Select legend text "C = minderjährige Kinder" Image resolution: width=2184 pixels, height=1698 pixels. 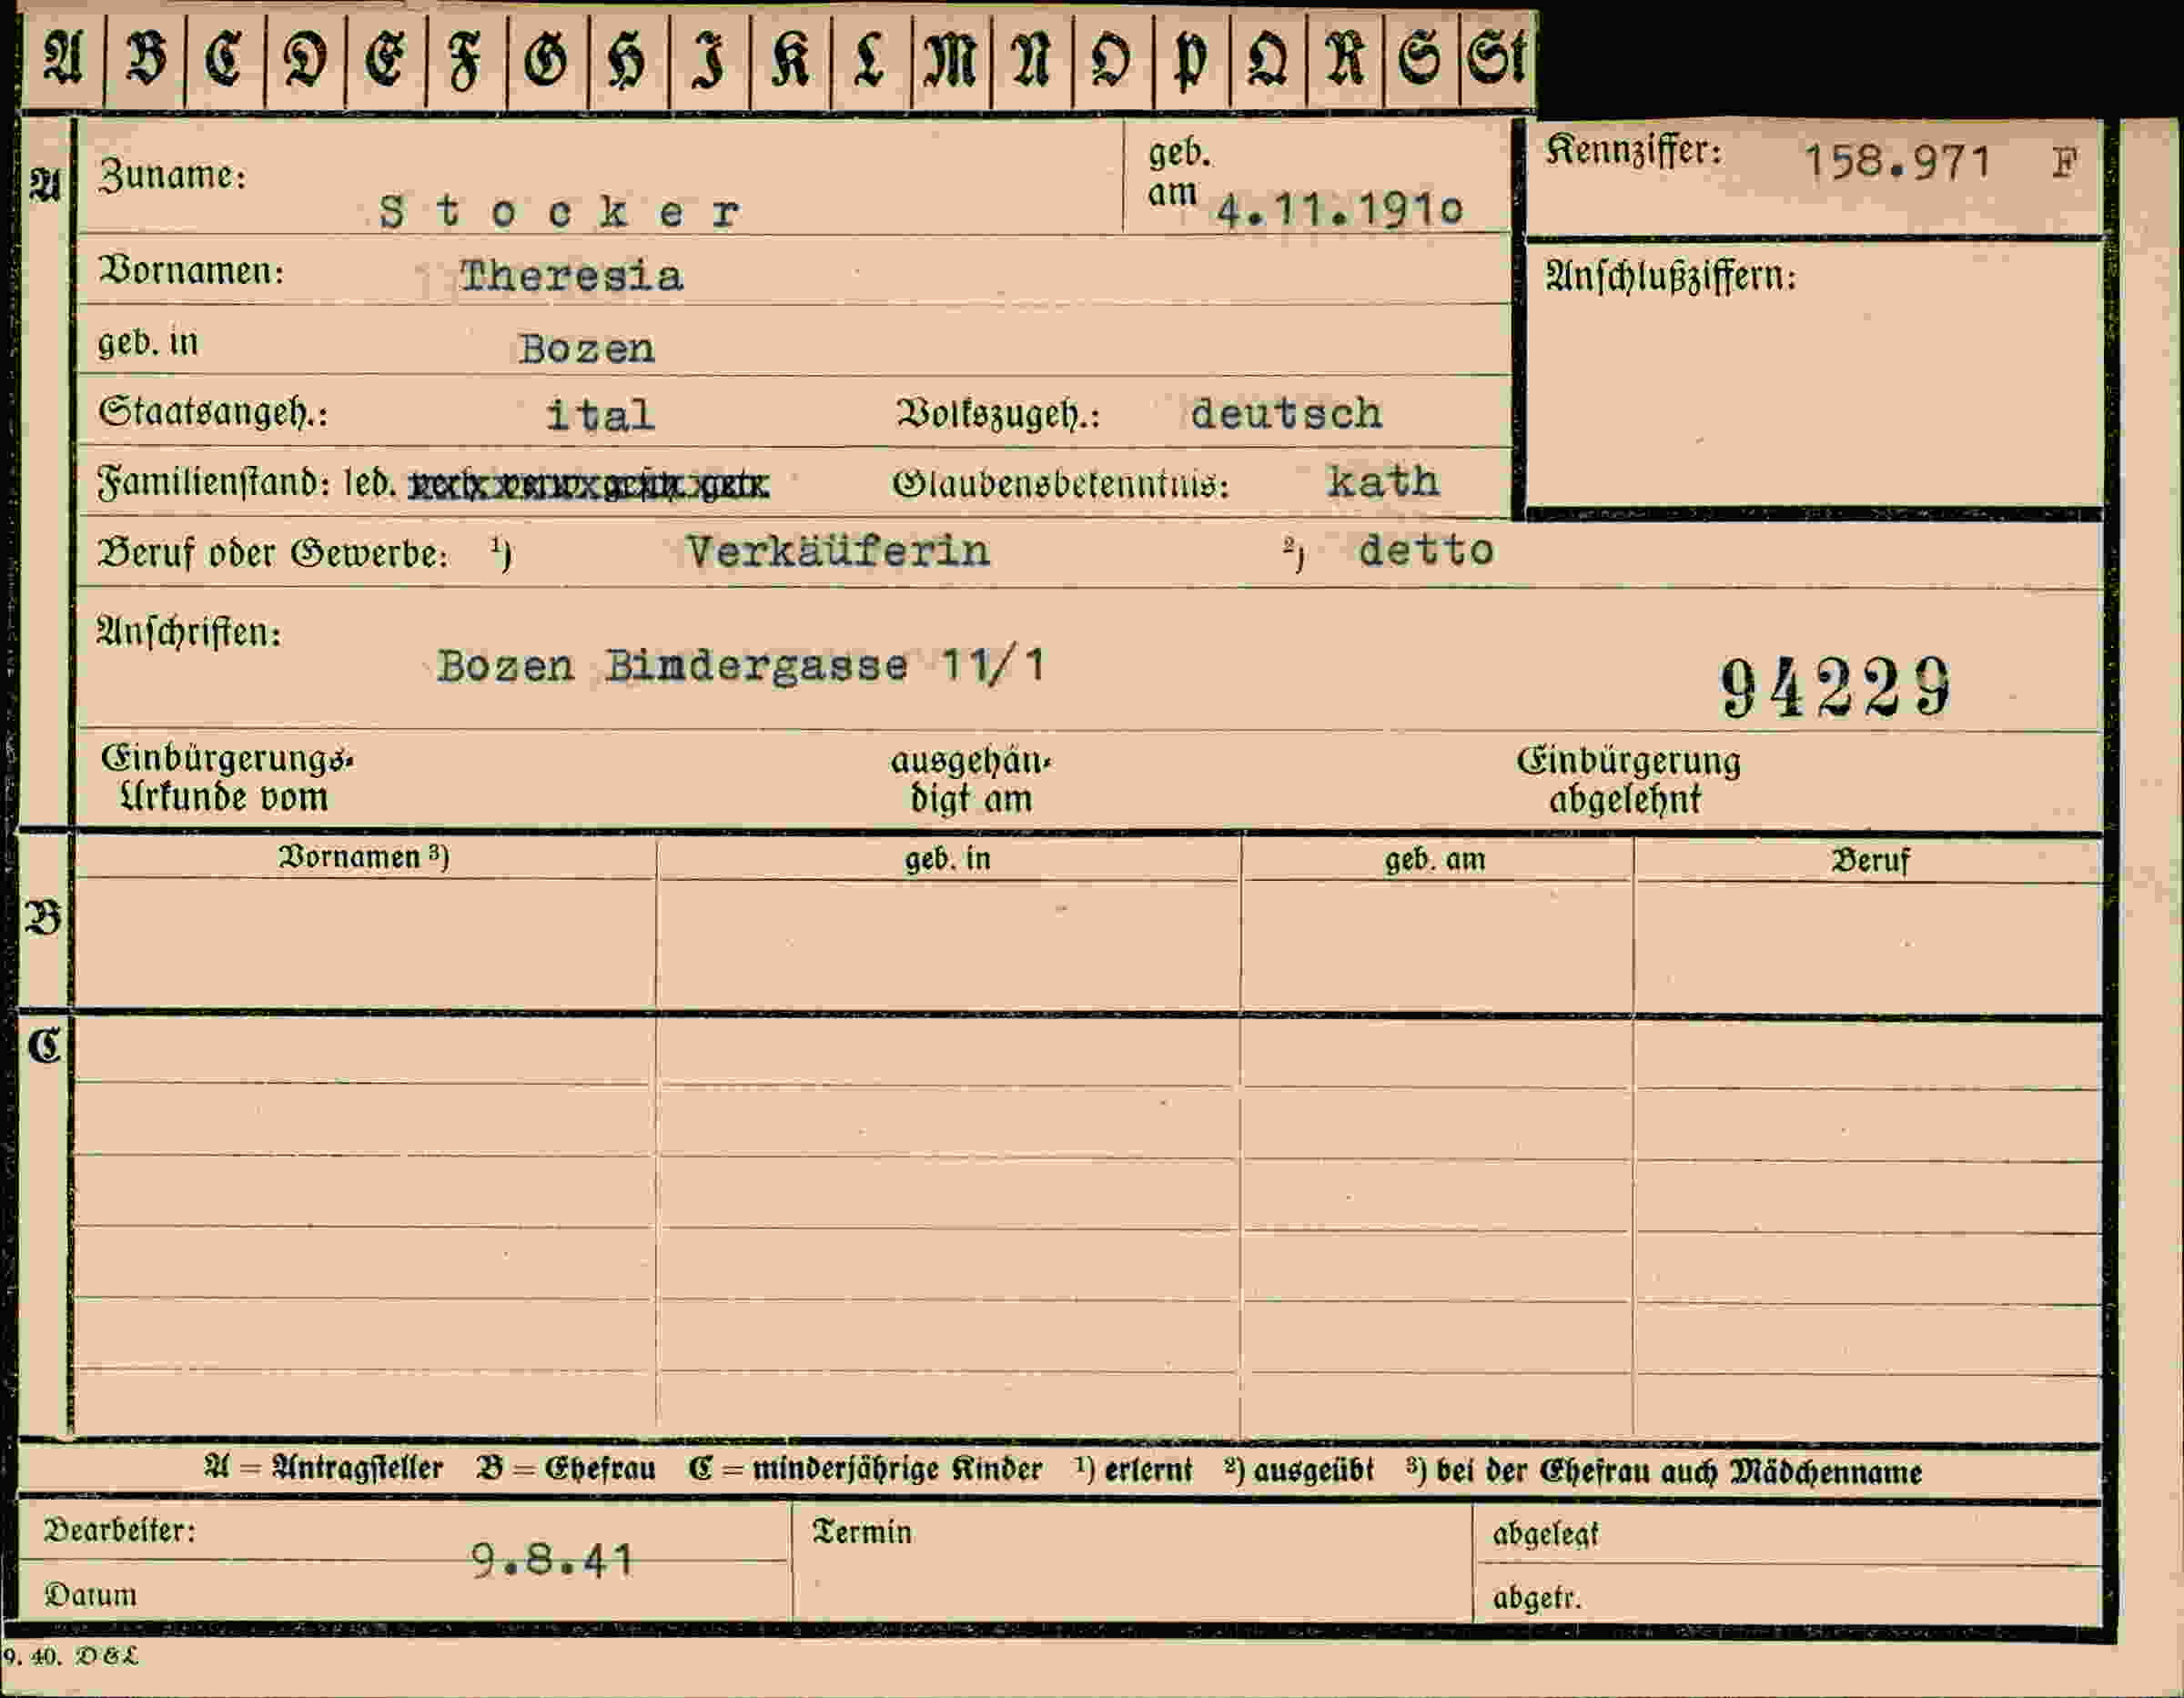pyautogui.click(x=865, y=1468)
